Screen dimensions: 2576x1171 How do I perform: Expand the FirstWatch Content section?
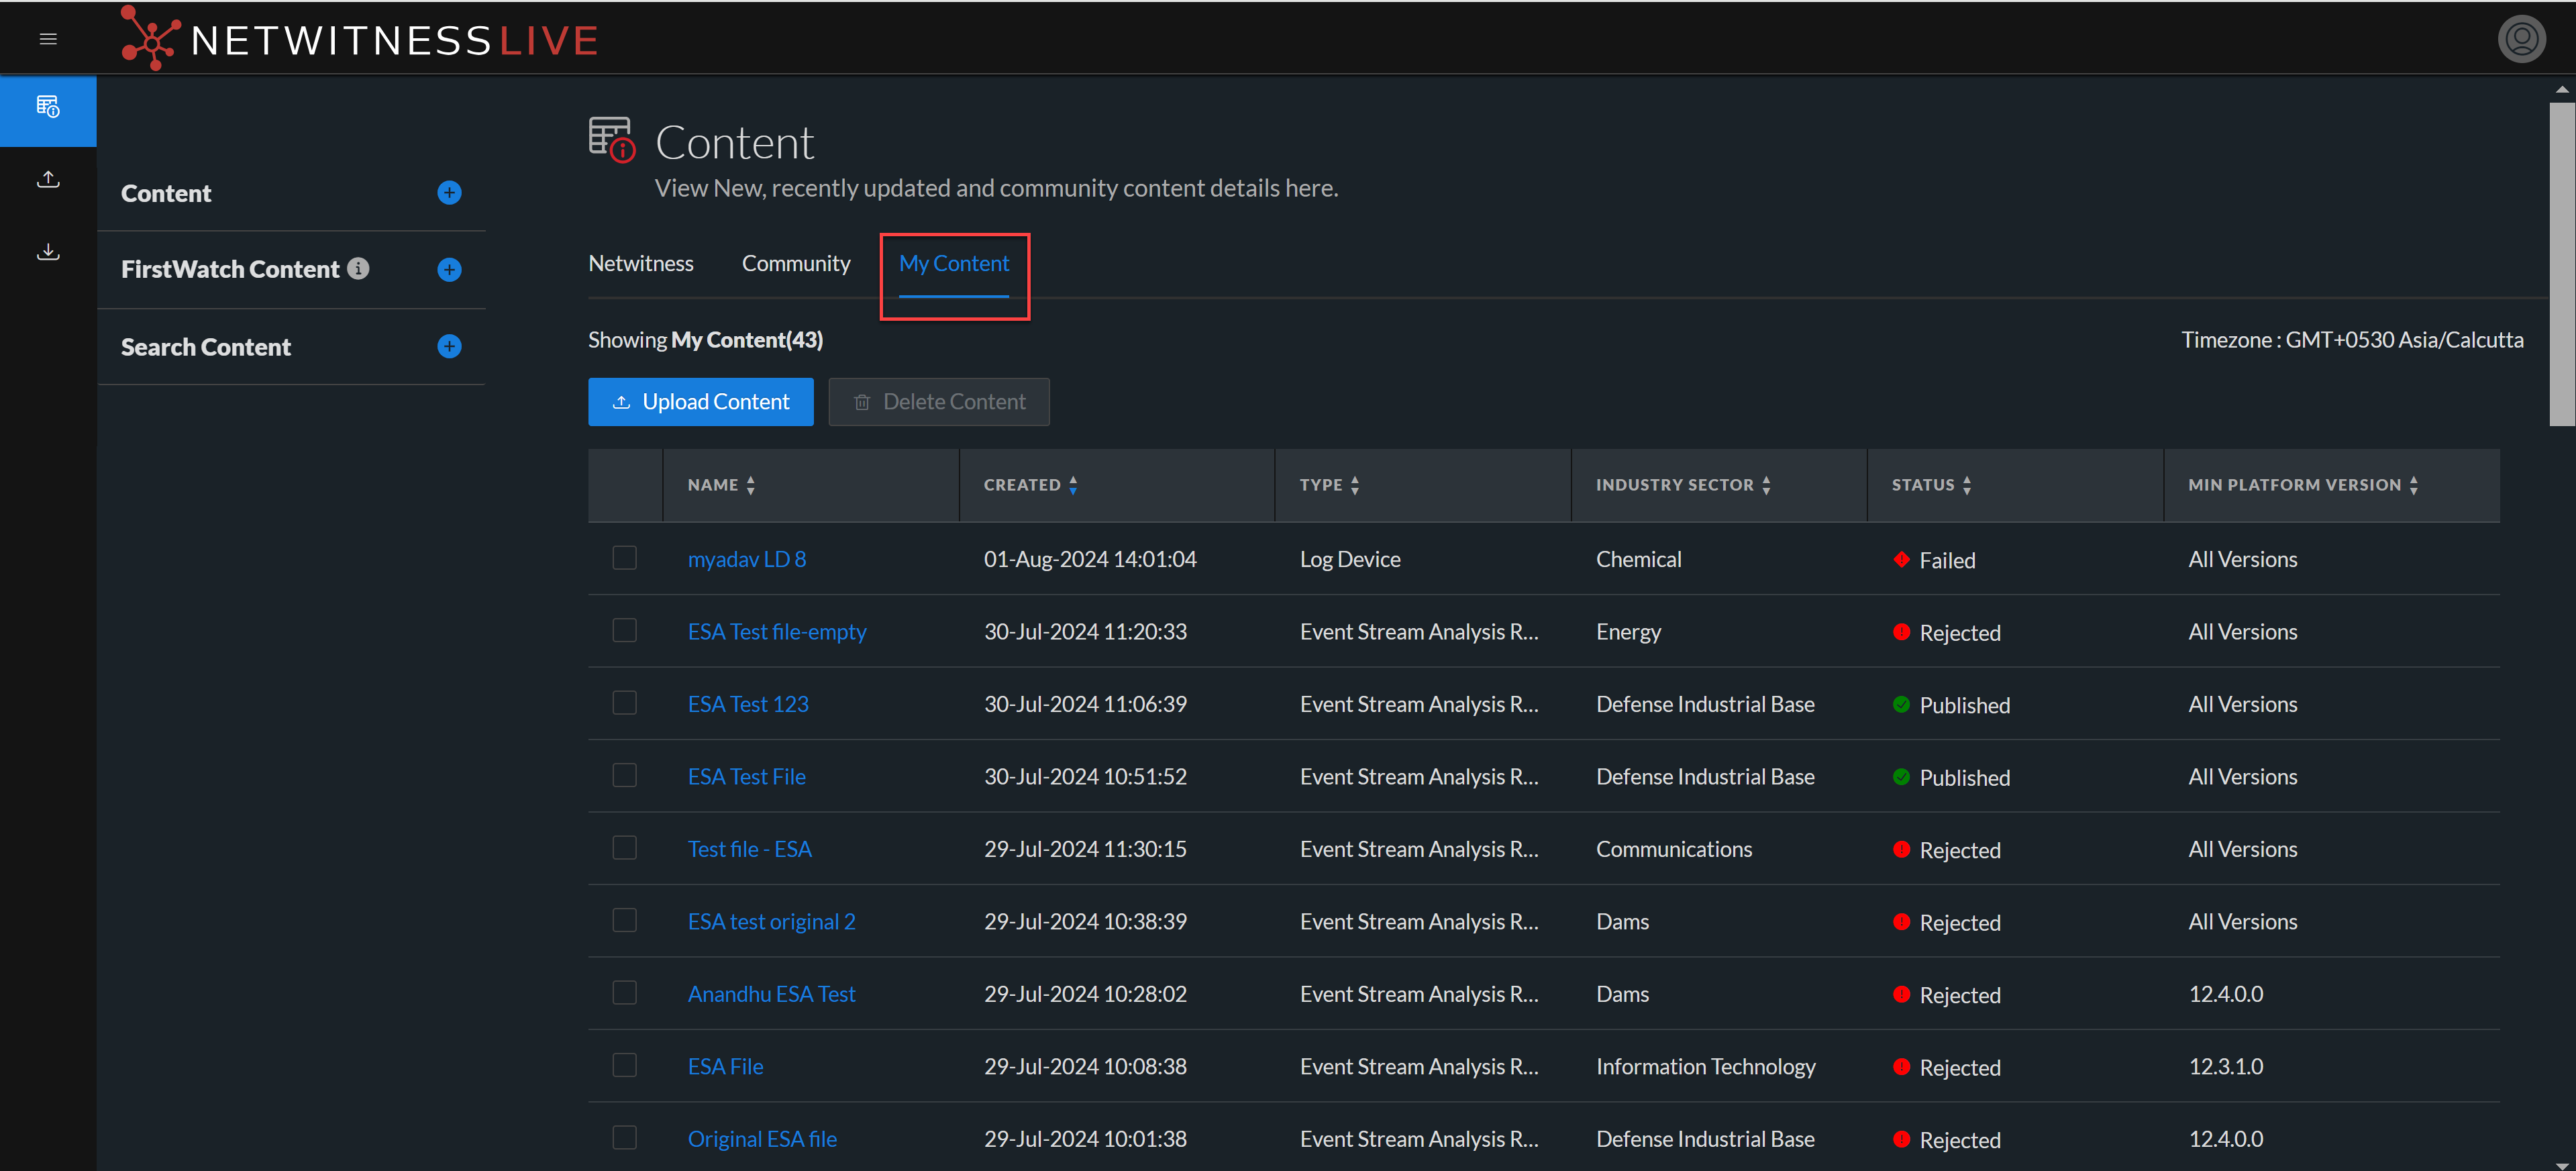pyautogui.click(x=449, y=270)
